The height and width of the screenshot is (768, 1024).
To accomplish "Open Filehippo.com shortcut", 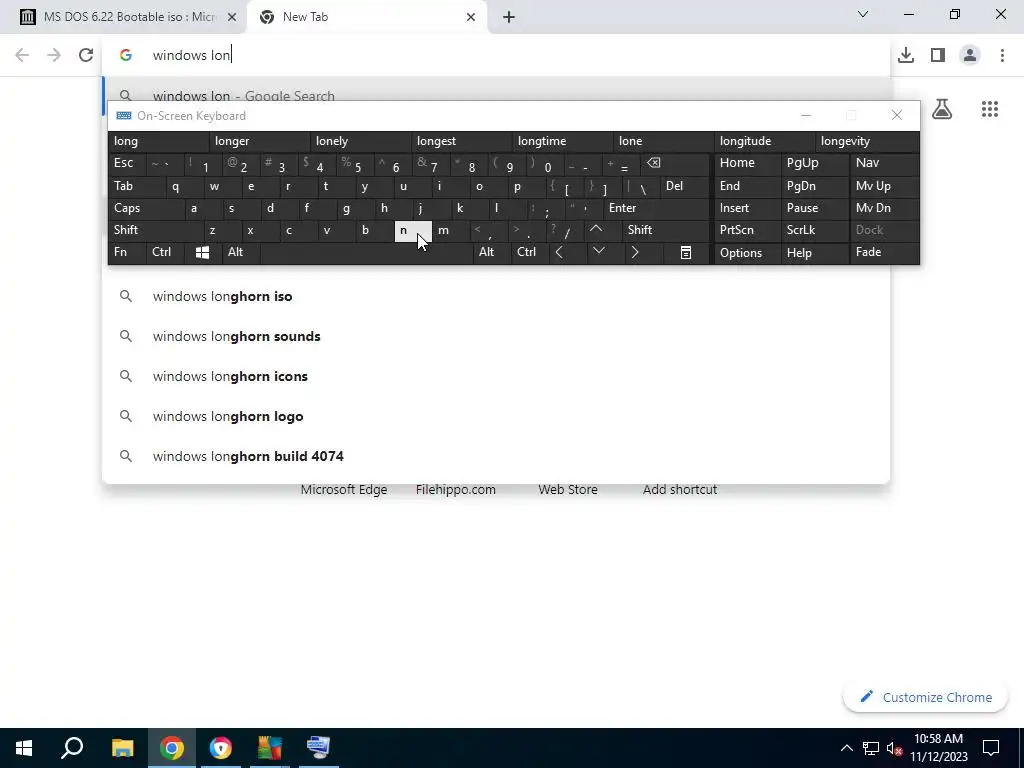I will tap(455, 490).
